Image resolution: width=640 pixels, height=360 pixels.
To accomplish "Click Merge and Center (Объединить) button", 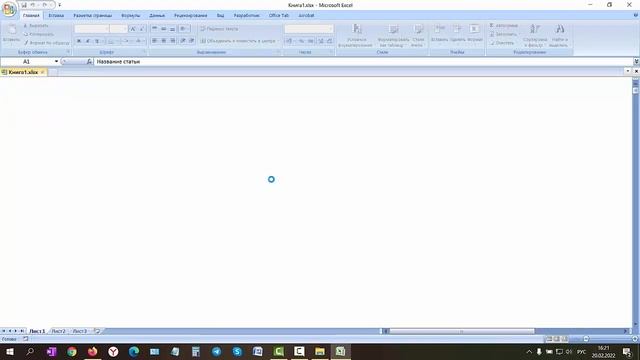I will click(238, 41).
